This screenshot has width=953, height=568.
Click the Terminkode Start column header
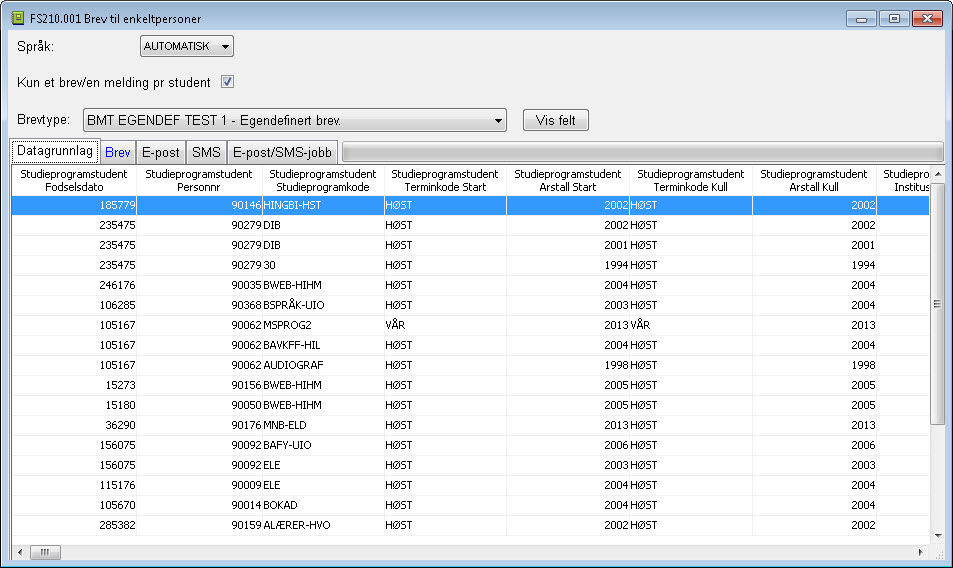tap(445, 180)
